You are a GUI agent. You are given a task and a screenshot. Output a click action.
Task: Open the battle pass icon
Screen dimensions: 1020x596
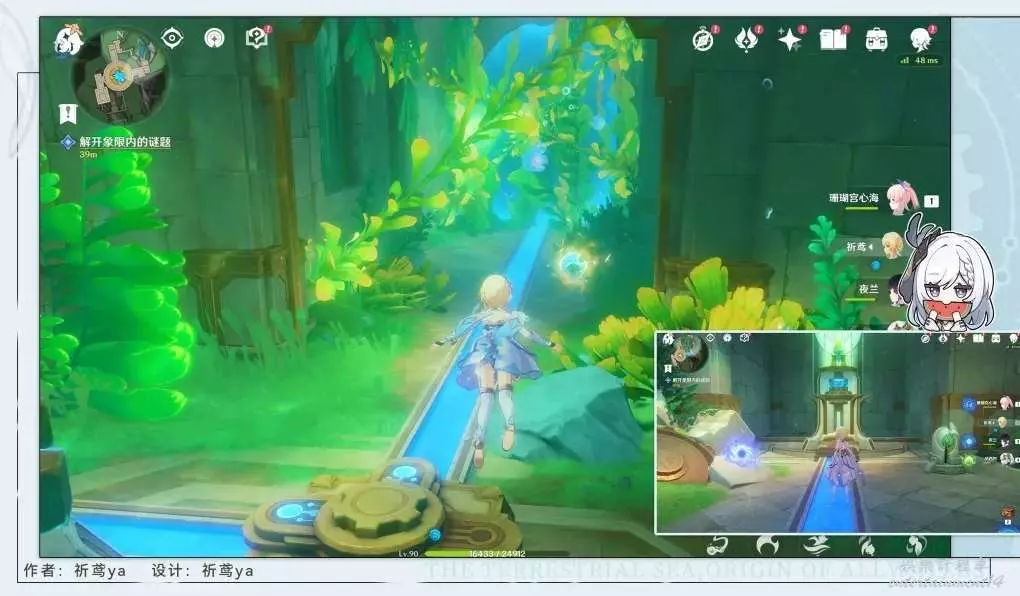746,40
